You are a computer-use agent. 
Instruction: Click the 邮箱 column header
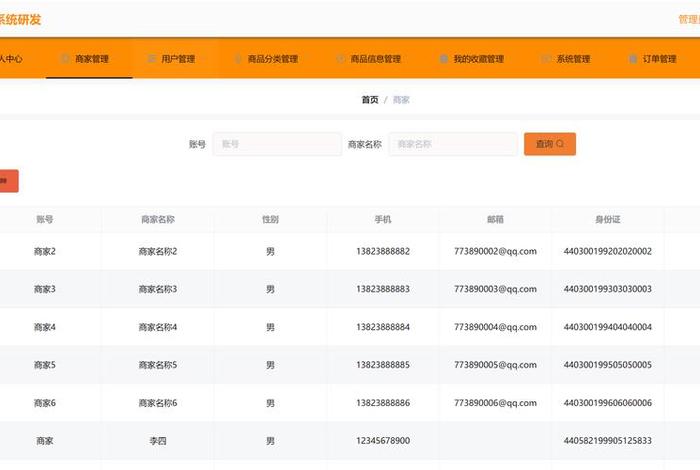click(495, 219)
